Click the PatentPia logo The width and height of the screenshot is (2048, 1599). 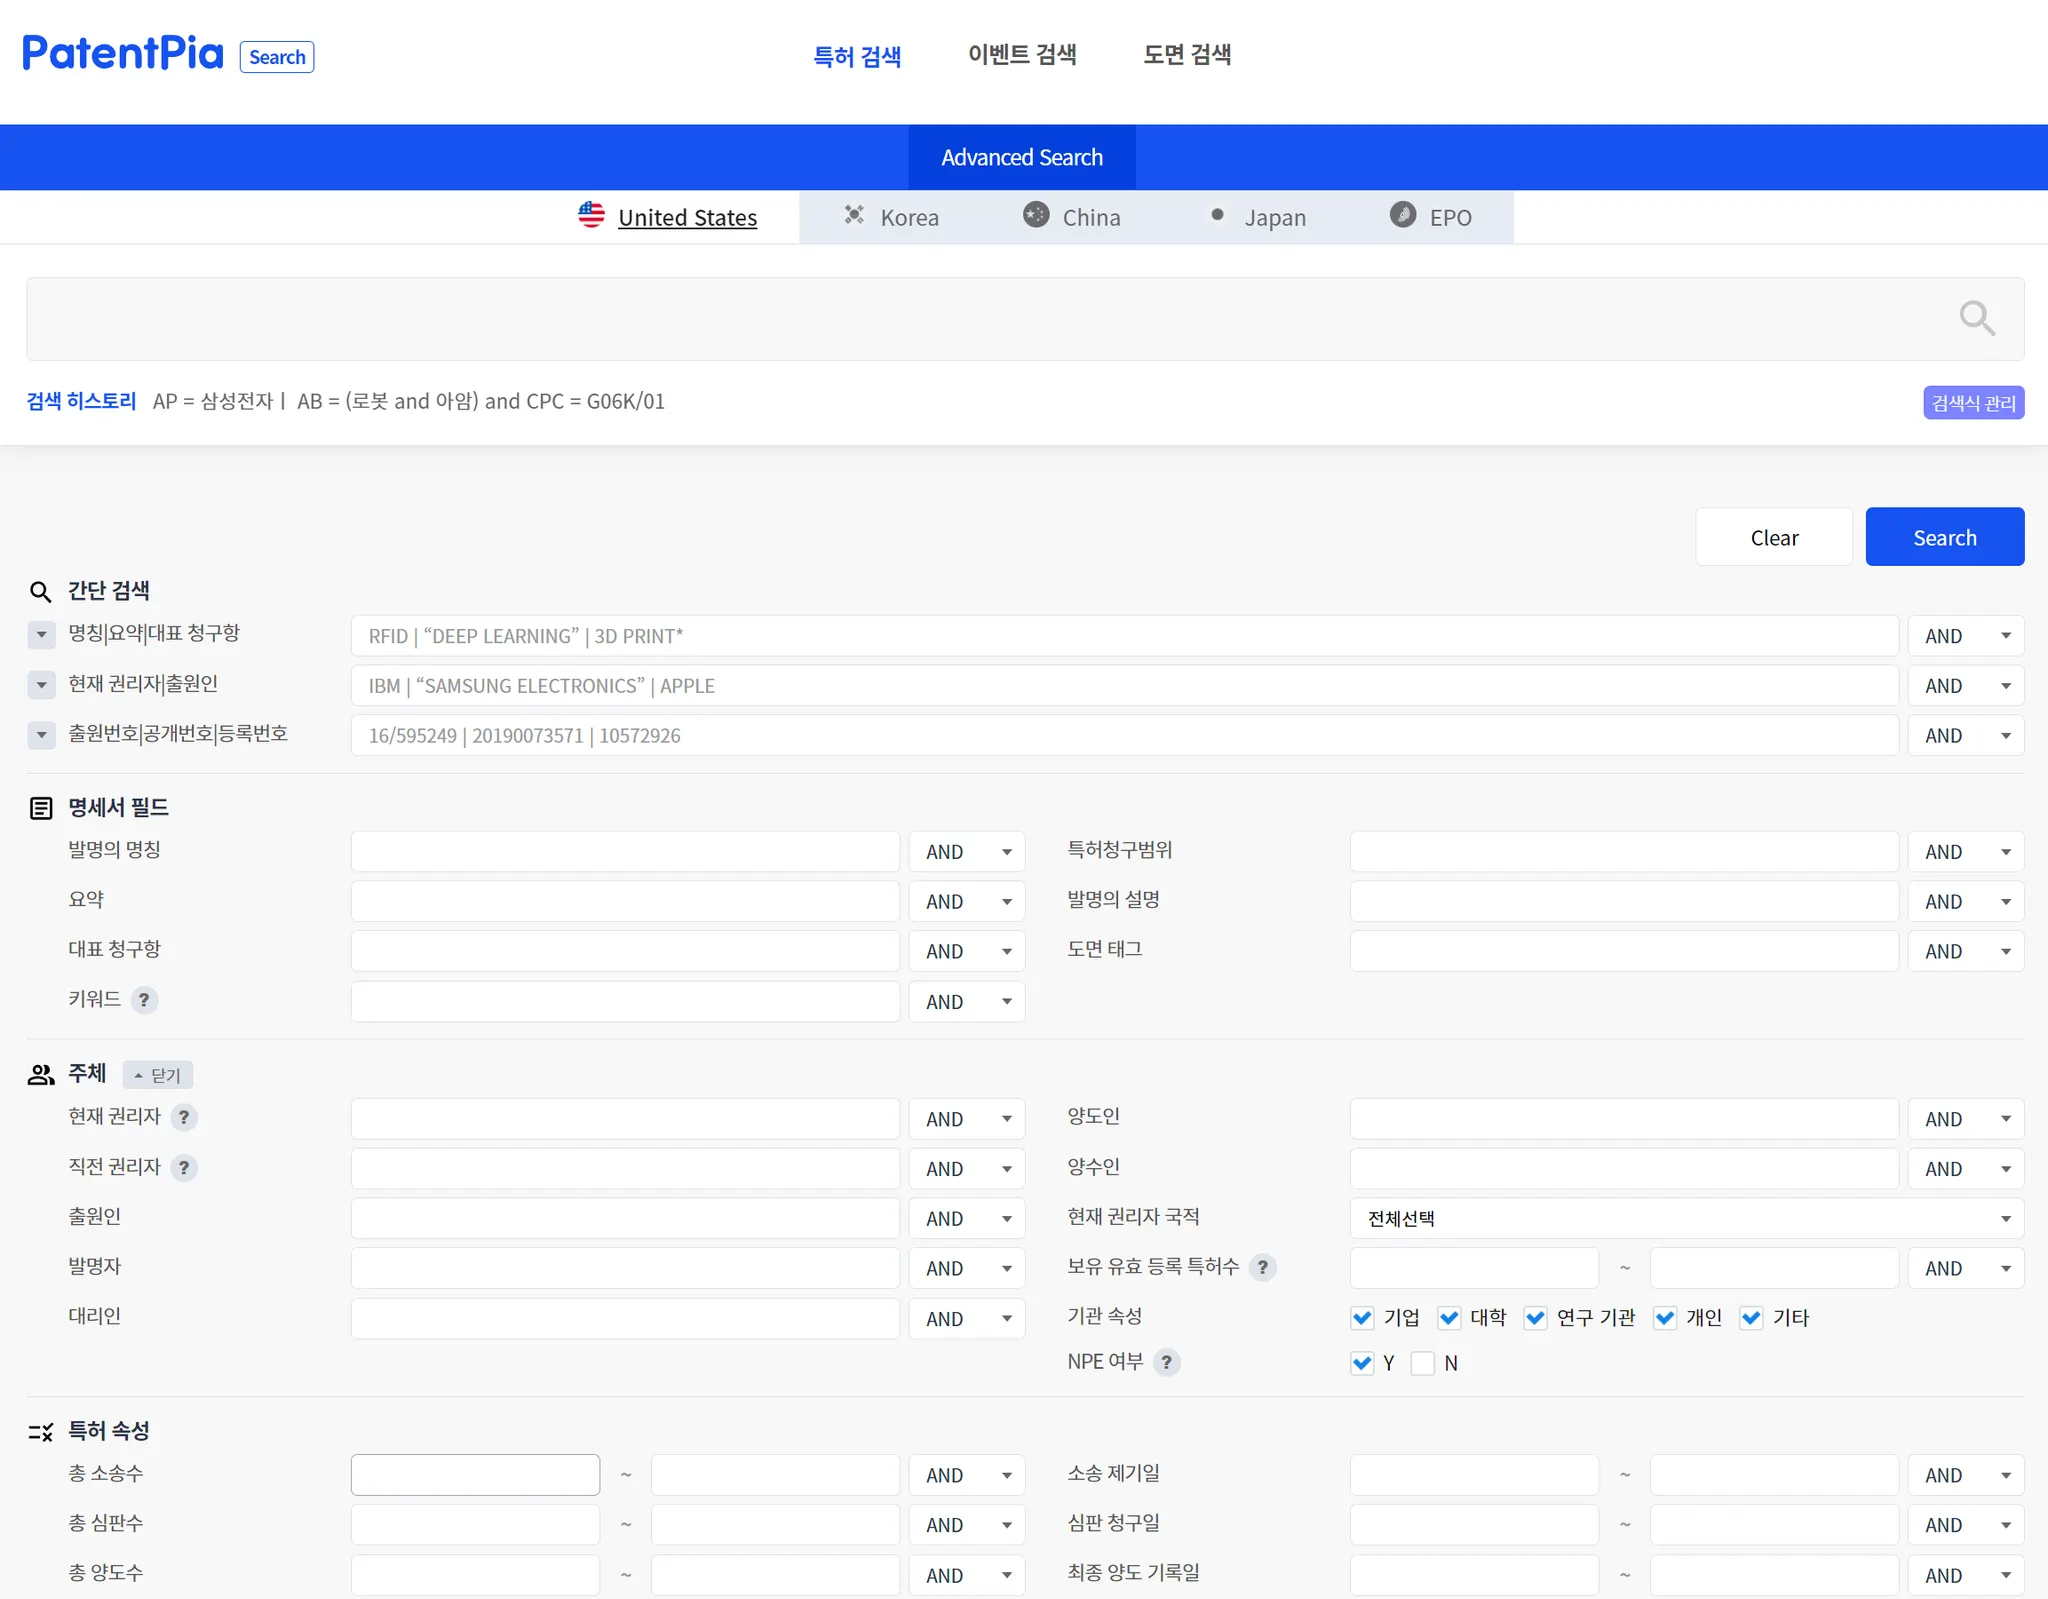[123, 53]
